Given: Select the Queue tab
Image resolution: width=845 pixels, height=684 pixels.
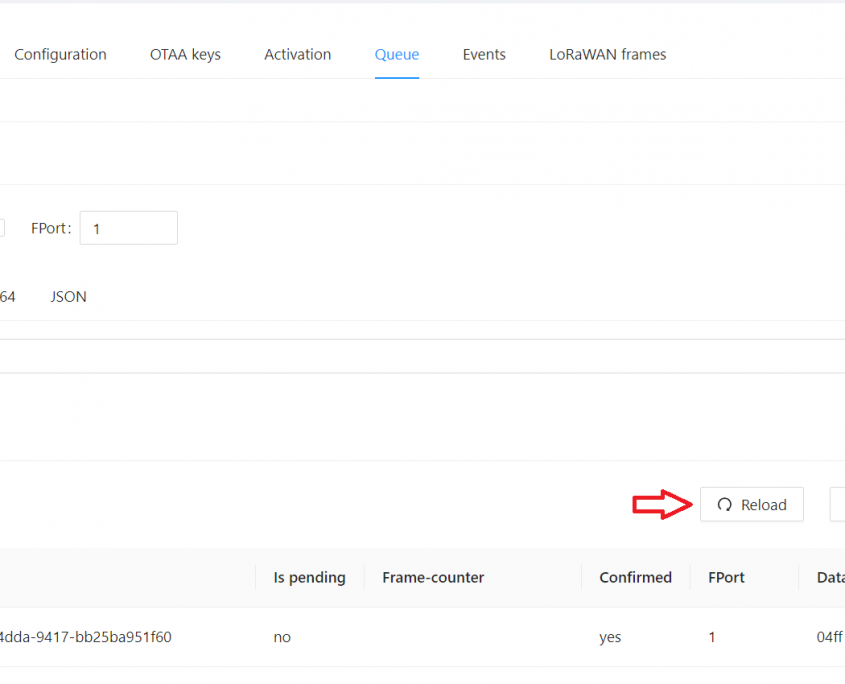Looking at the screenshot, I should tap(397, 55).
